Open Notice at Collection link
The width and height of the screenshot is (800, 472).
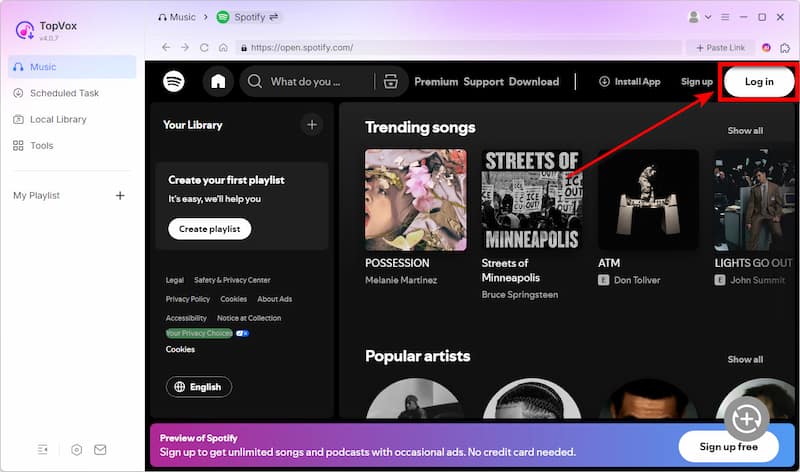click(x=249, y=318)
